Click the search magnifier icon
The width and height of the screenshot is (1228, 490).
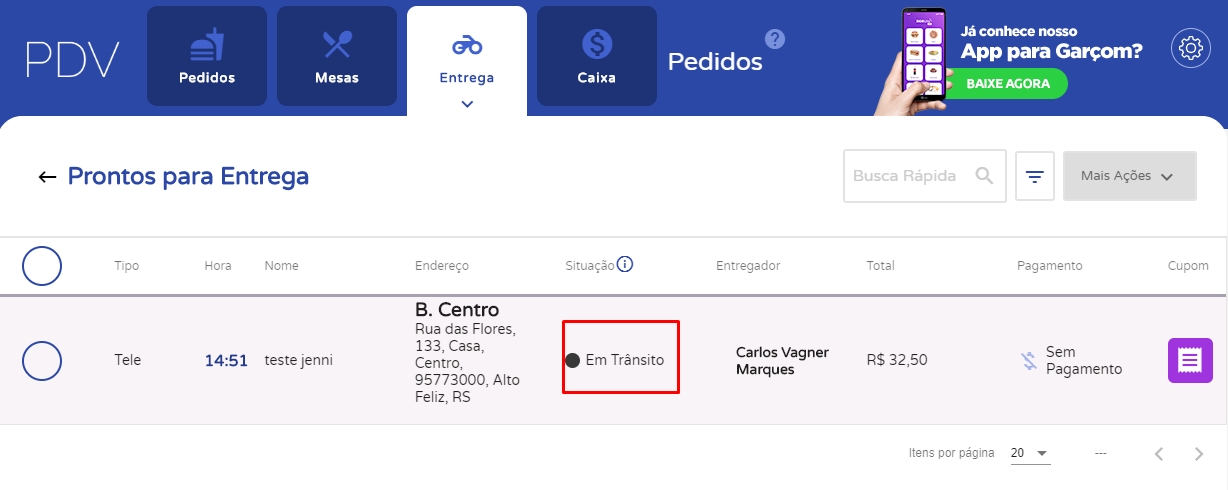click(984, 176)
